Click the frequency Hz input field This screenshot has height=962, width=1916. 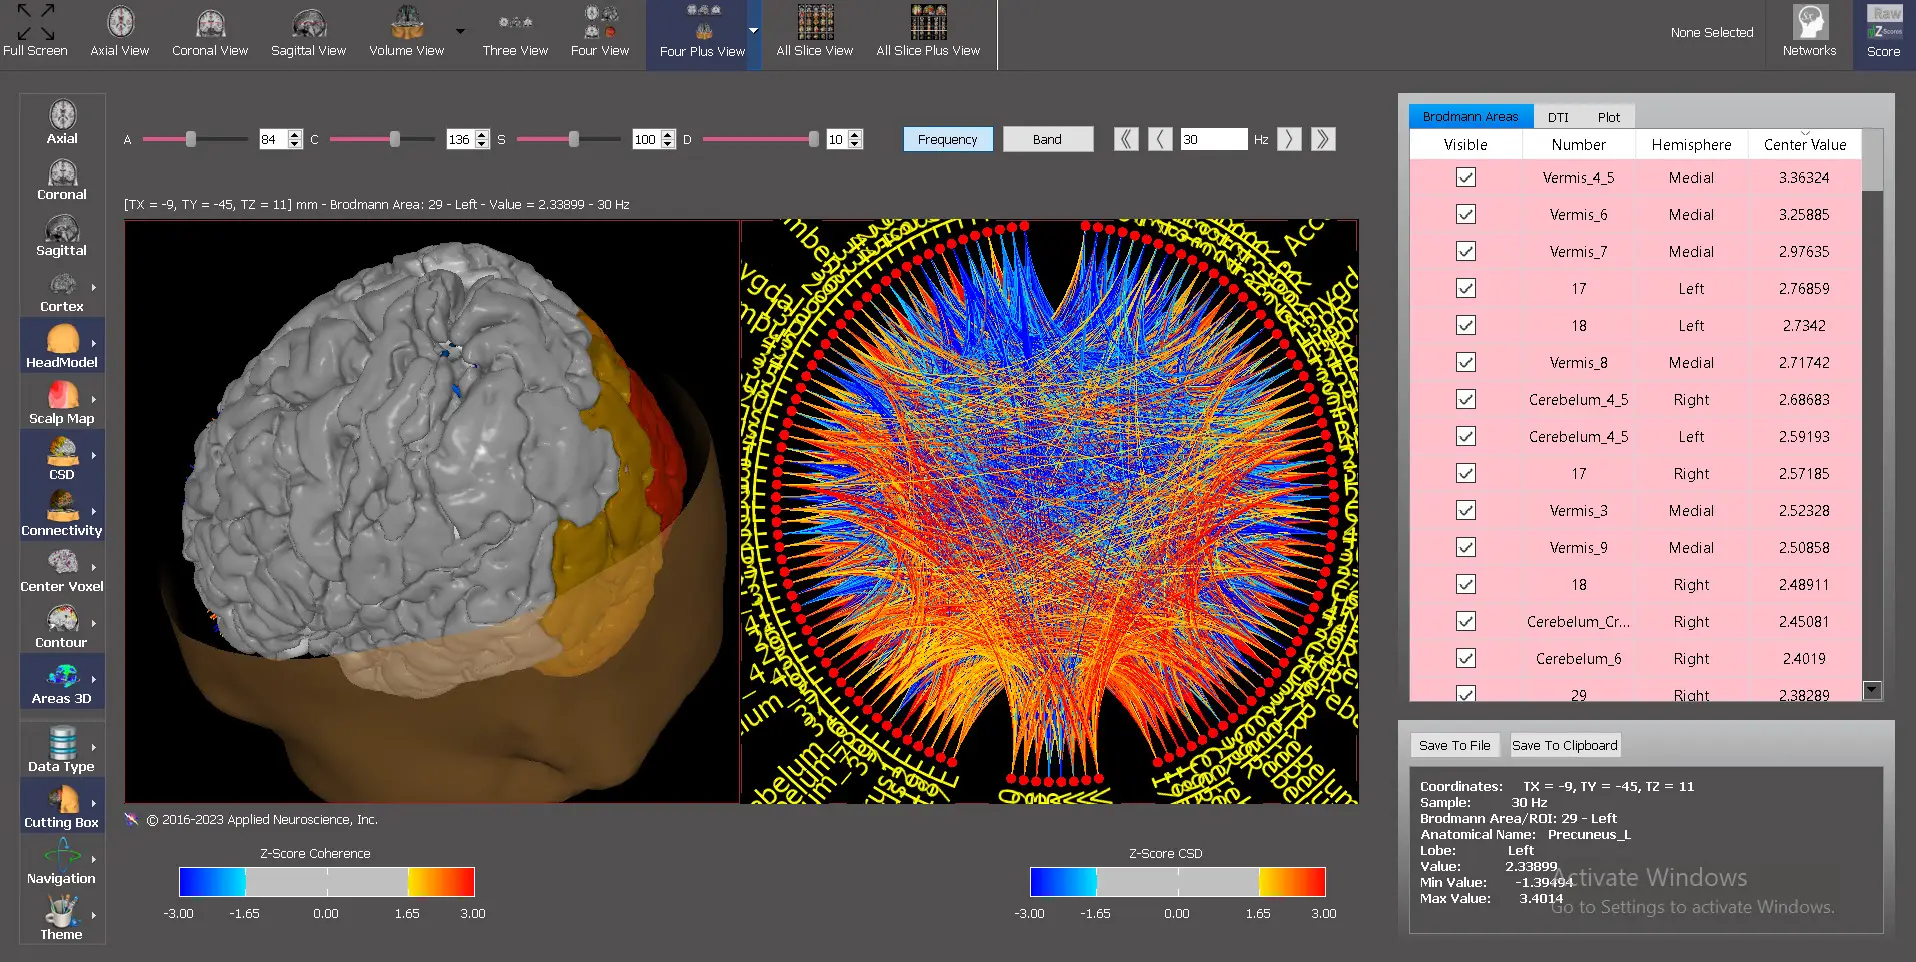point(1213,140)
